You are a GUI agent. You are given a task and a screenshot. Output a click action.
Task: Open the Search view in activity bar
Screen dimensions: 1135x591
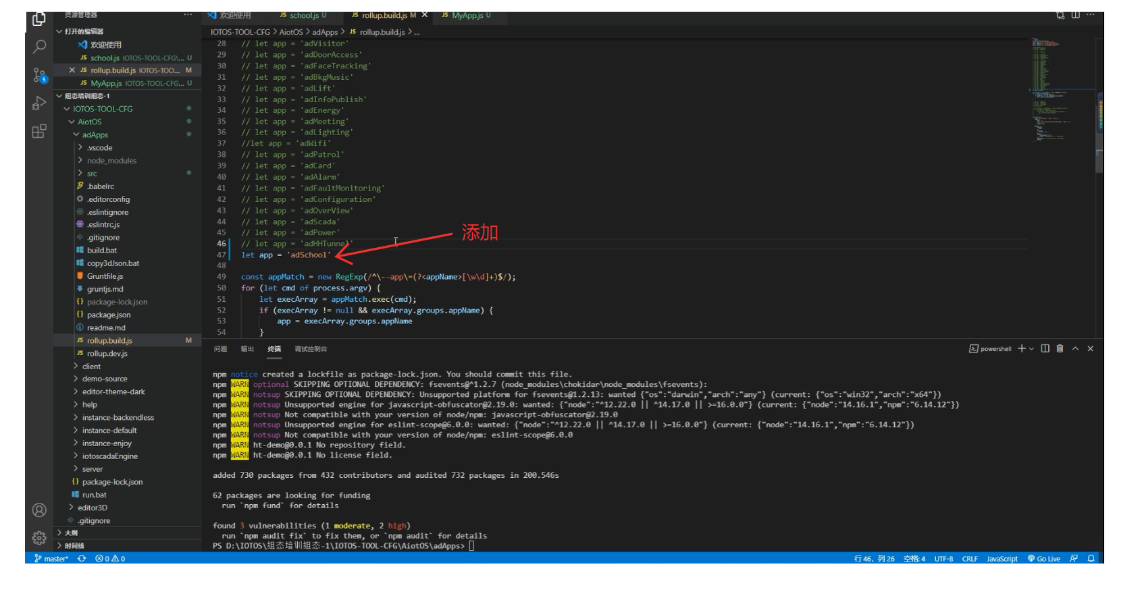click(39, 46)
